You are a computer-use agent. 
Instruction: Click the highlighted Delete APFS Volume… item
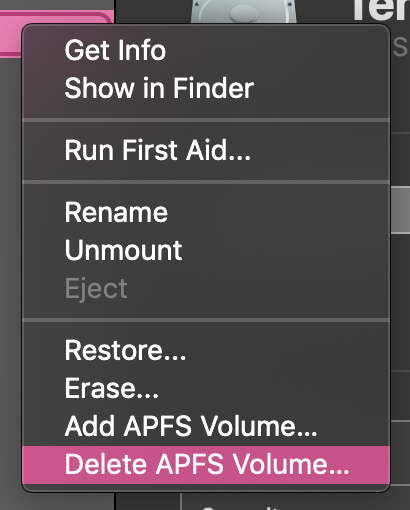click(206, 465)
